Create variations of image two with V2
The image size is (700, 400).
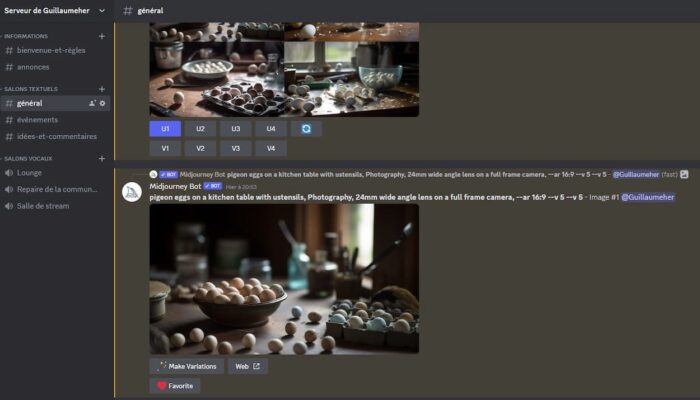coord(200,148)
